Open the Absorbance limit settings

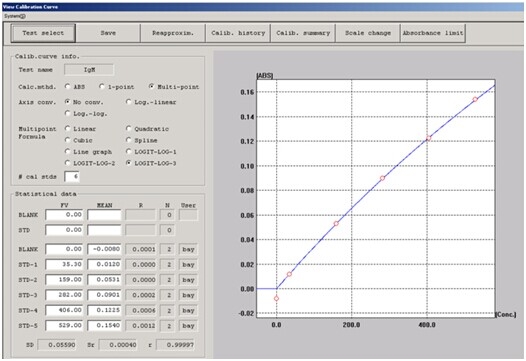[433, 33]
